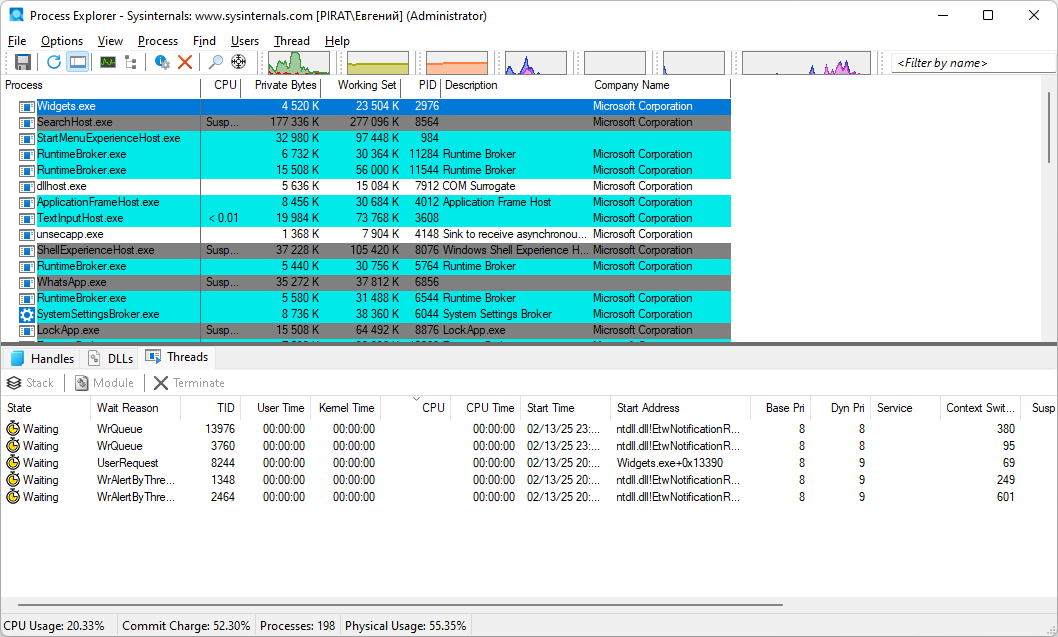Open the Find menu
The height and width of the screenshot is (637, 1058).
(x=204, y=41)
